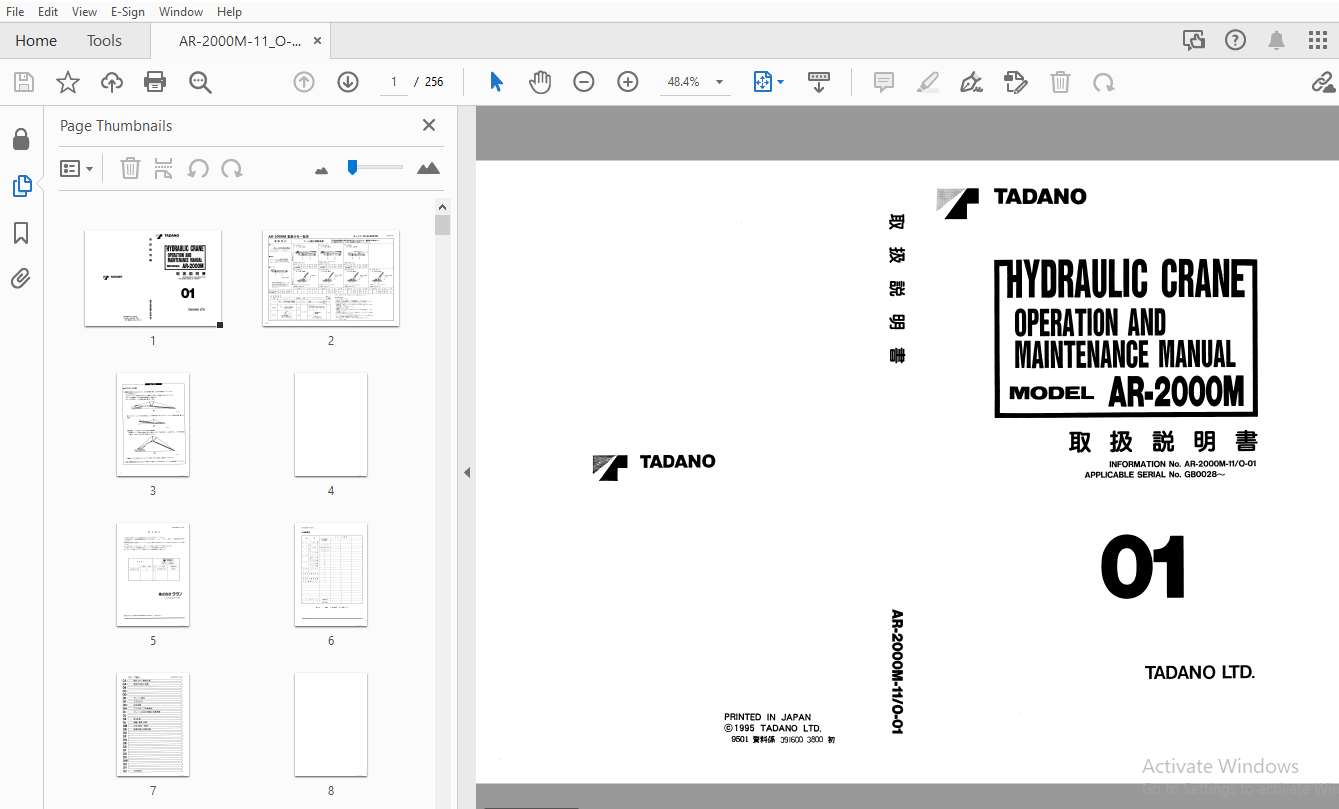Open the notifications bell
Image resolution: width=1339 pixels, height=809 pixels.
click(1277, 40)
